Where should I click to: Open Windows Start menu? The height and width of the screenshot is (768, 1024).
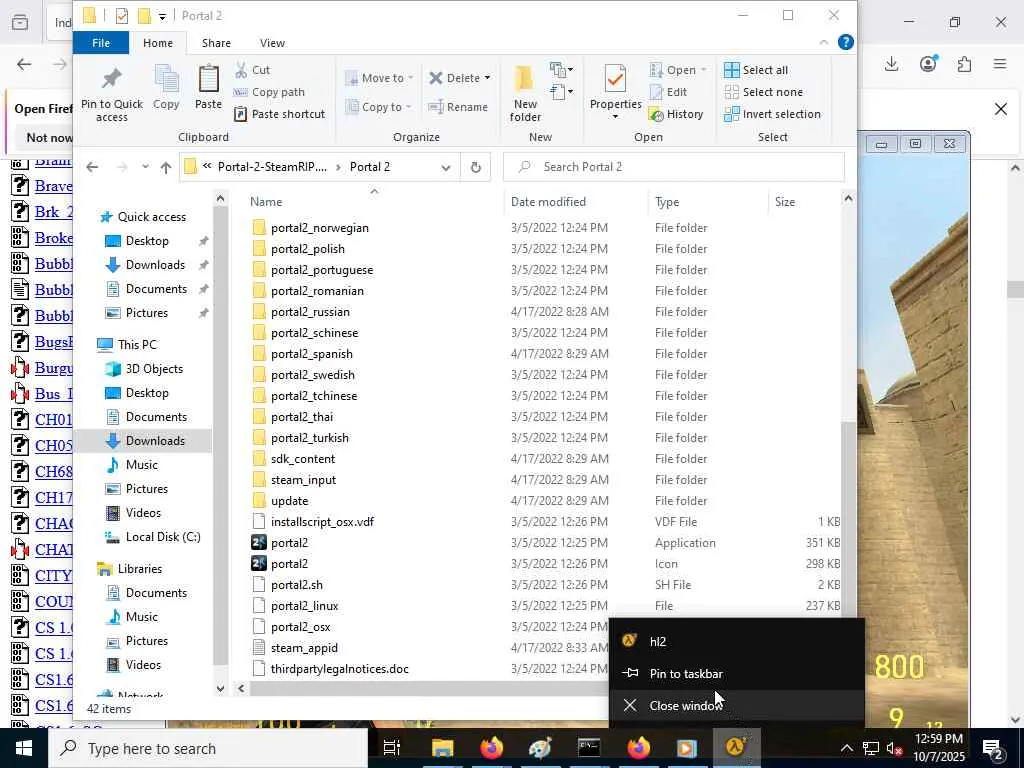[24, 748]
